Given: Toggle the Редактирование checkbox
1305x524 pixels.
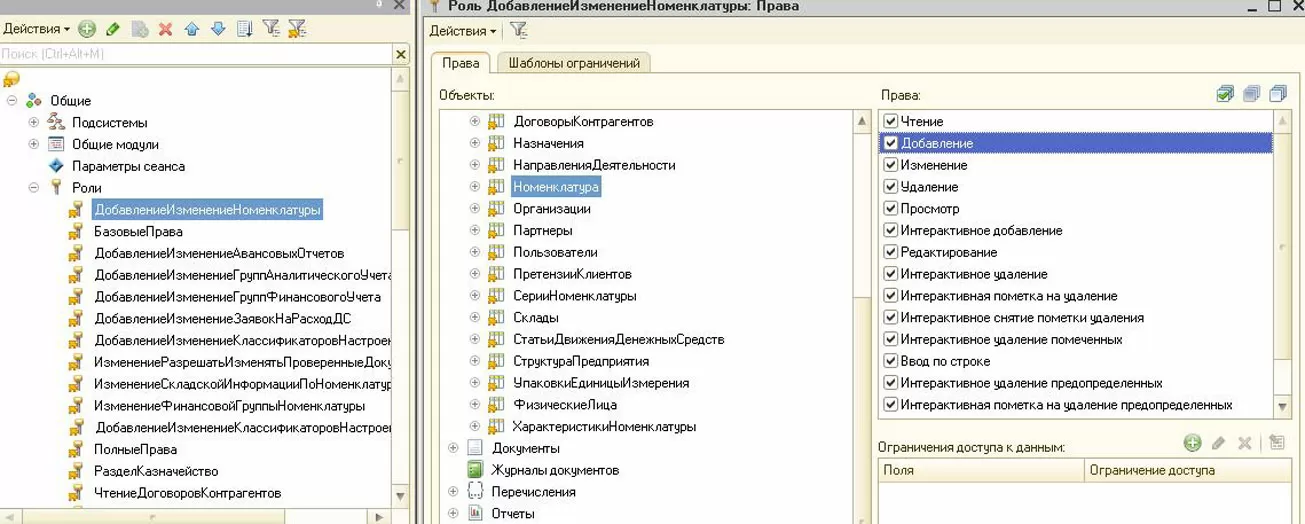Looking at the screenshot, I should pyautogui.click(x=890, y=252).
